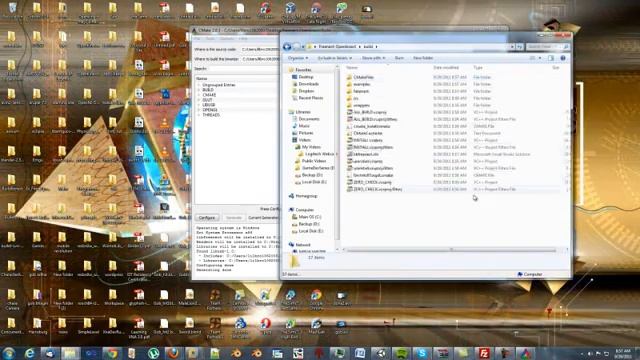Expand the BUILD group in CMake
The height and width of the screenshot is (360, 640).
199,90
